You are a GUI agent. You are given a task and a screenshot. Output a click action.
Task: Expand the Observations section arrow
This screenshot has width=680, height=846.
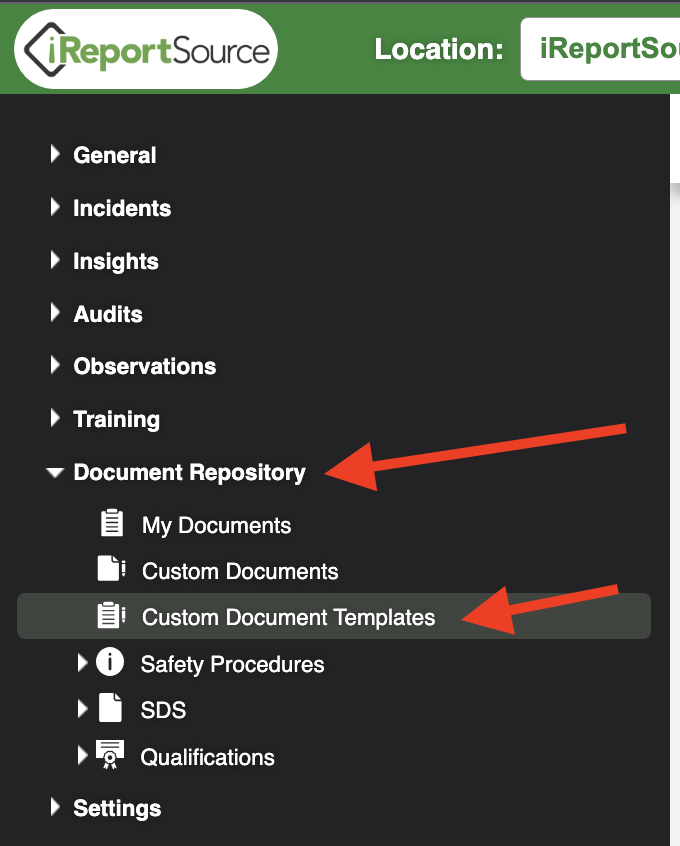(x=55, y=365)
